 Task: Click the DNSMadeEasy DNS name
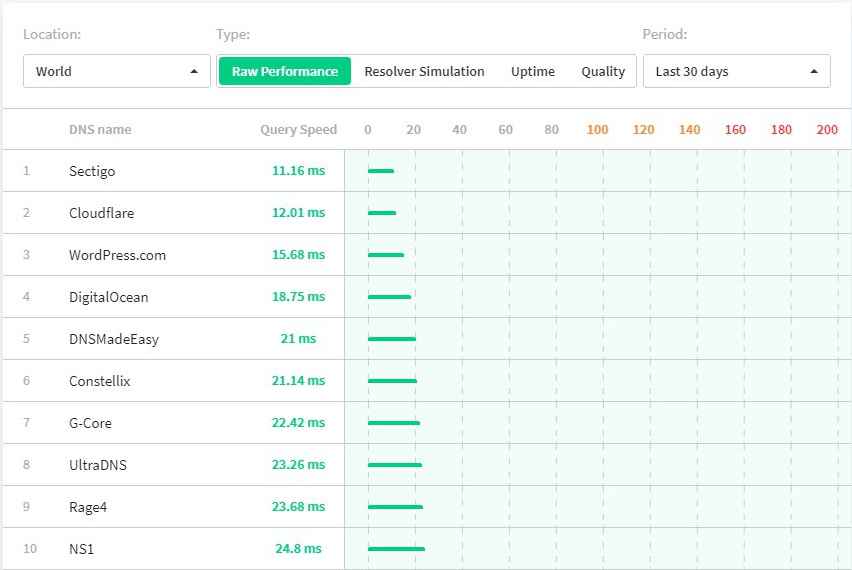point(114,339)
